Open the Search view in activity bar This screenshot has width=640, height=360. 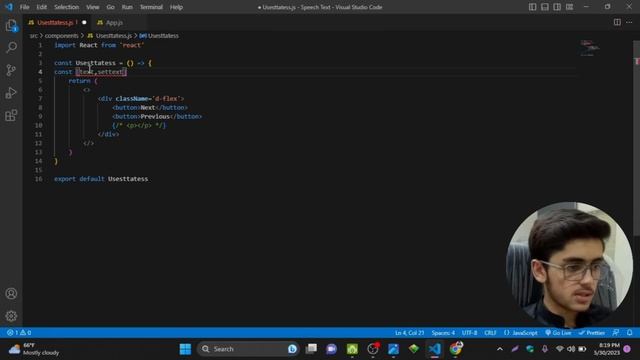tap(11, 48)
